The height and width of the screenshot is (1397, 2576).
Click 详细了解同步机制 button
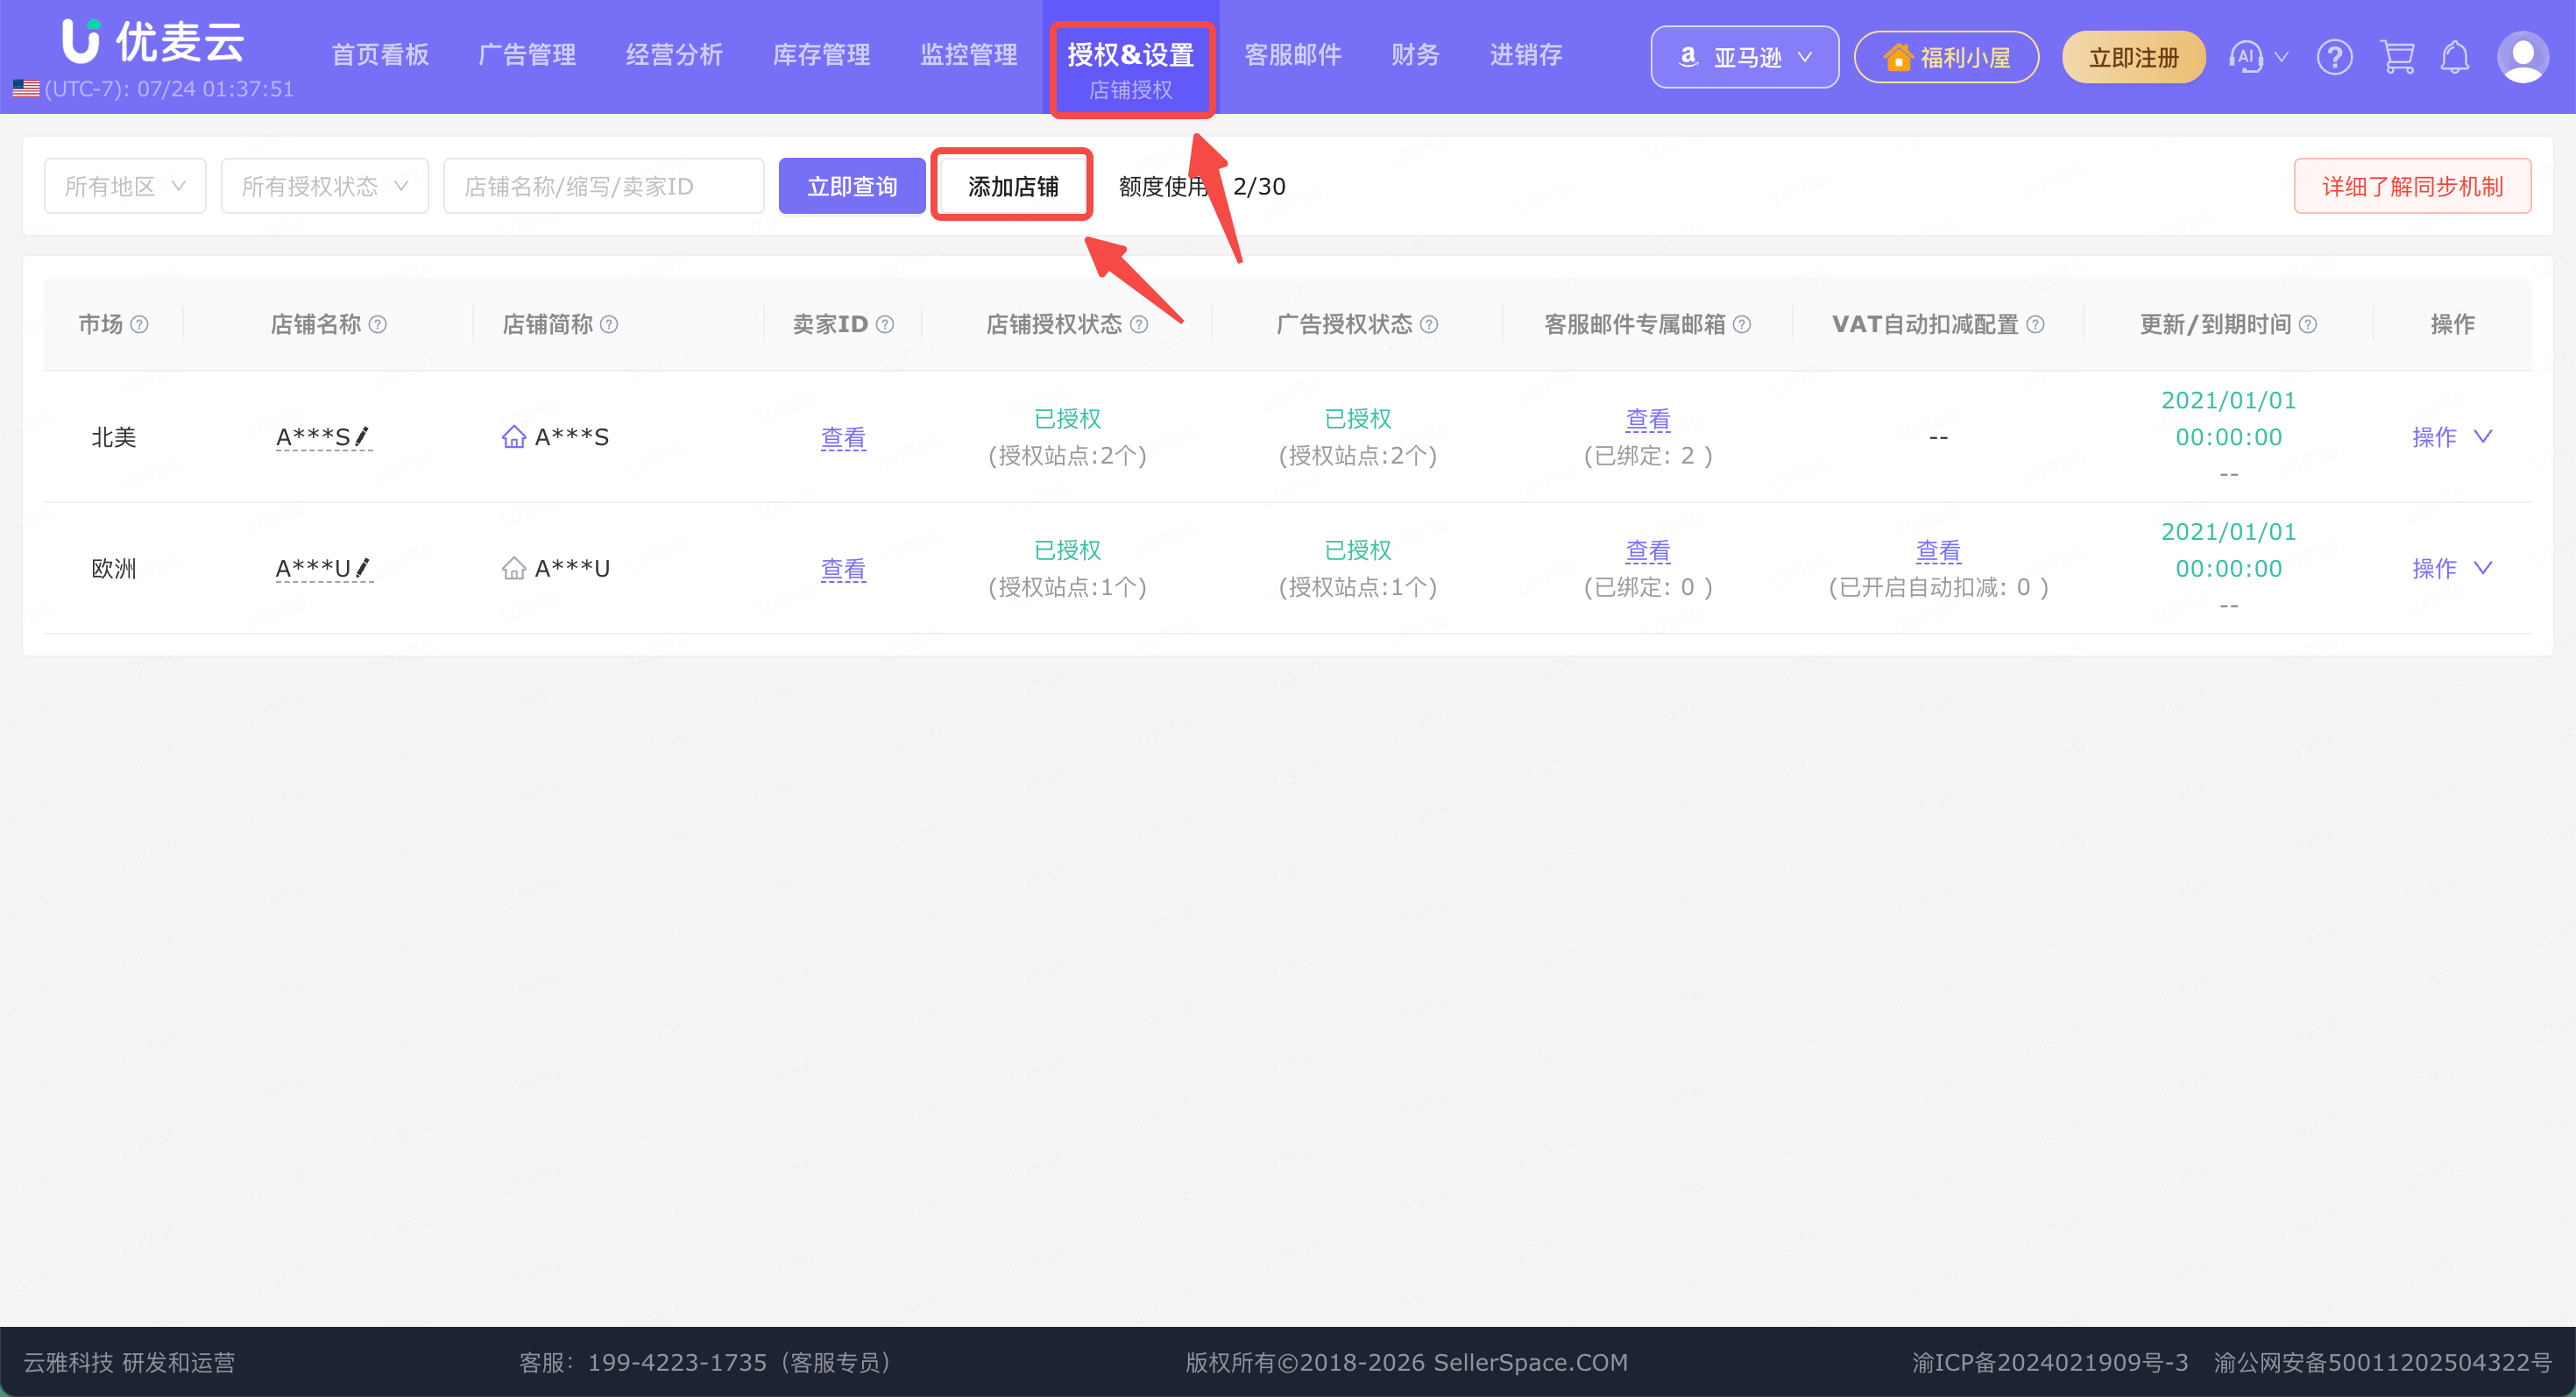click(2412, 186)
